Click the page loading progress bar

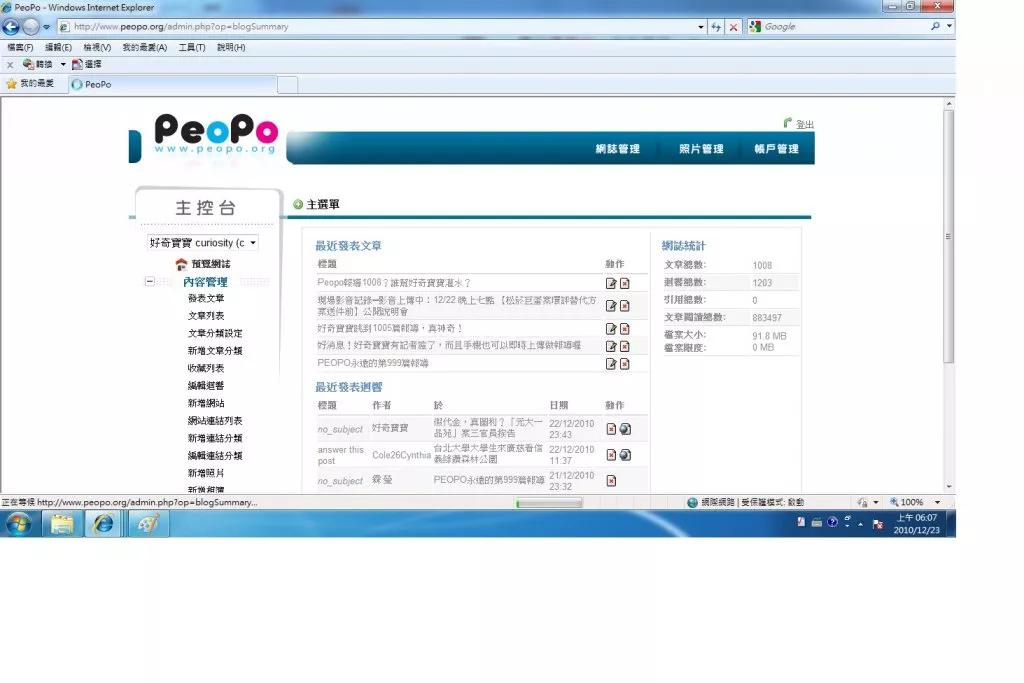click(549, 503)
